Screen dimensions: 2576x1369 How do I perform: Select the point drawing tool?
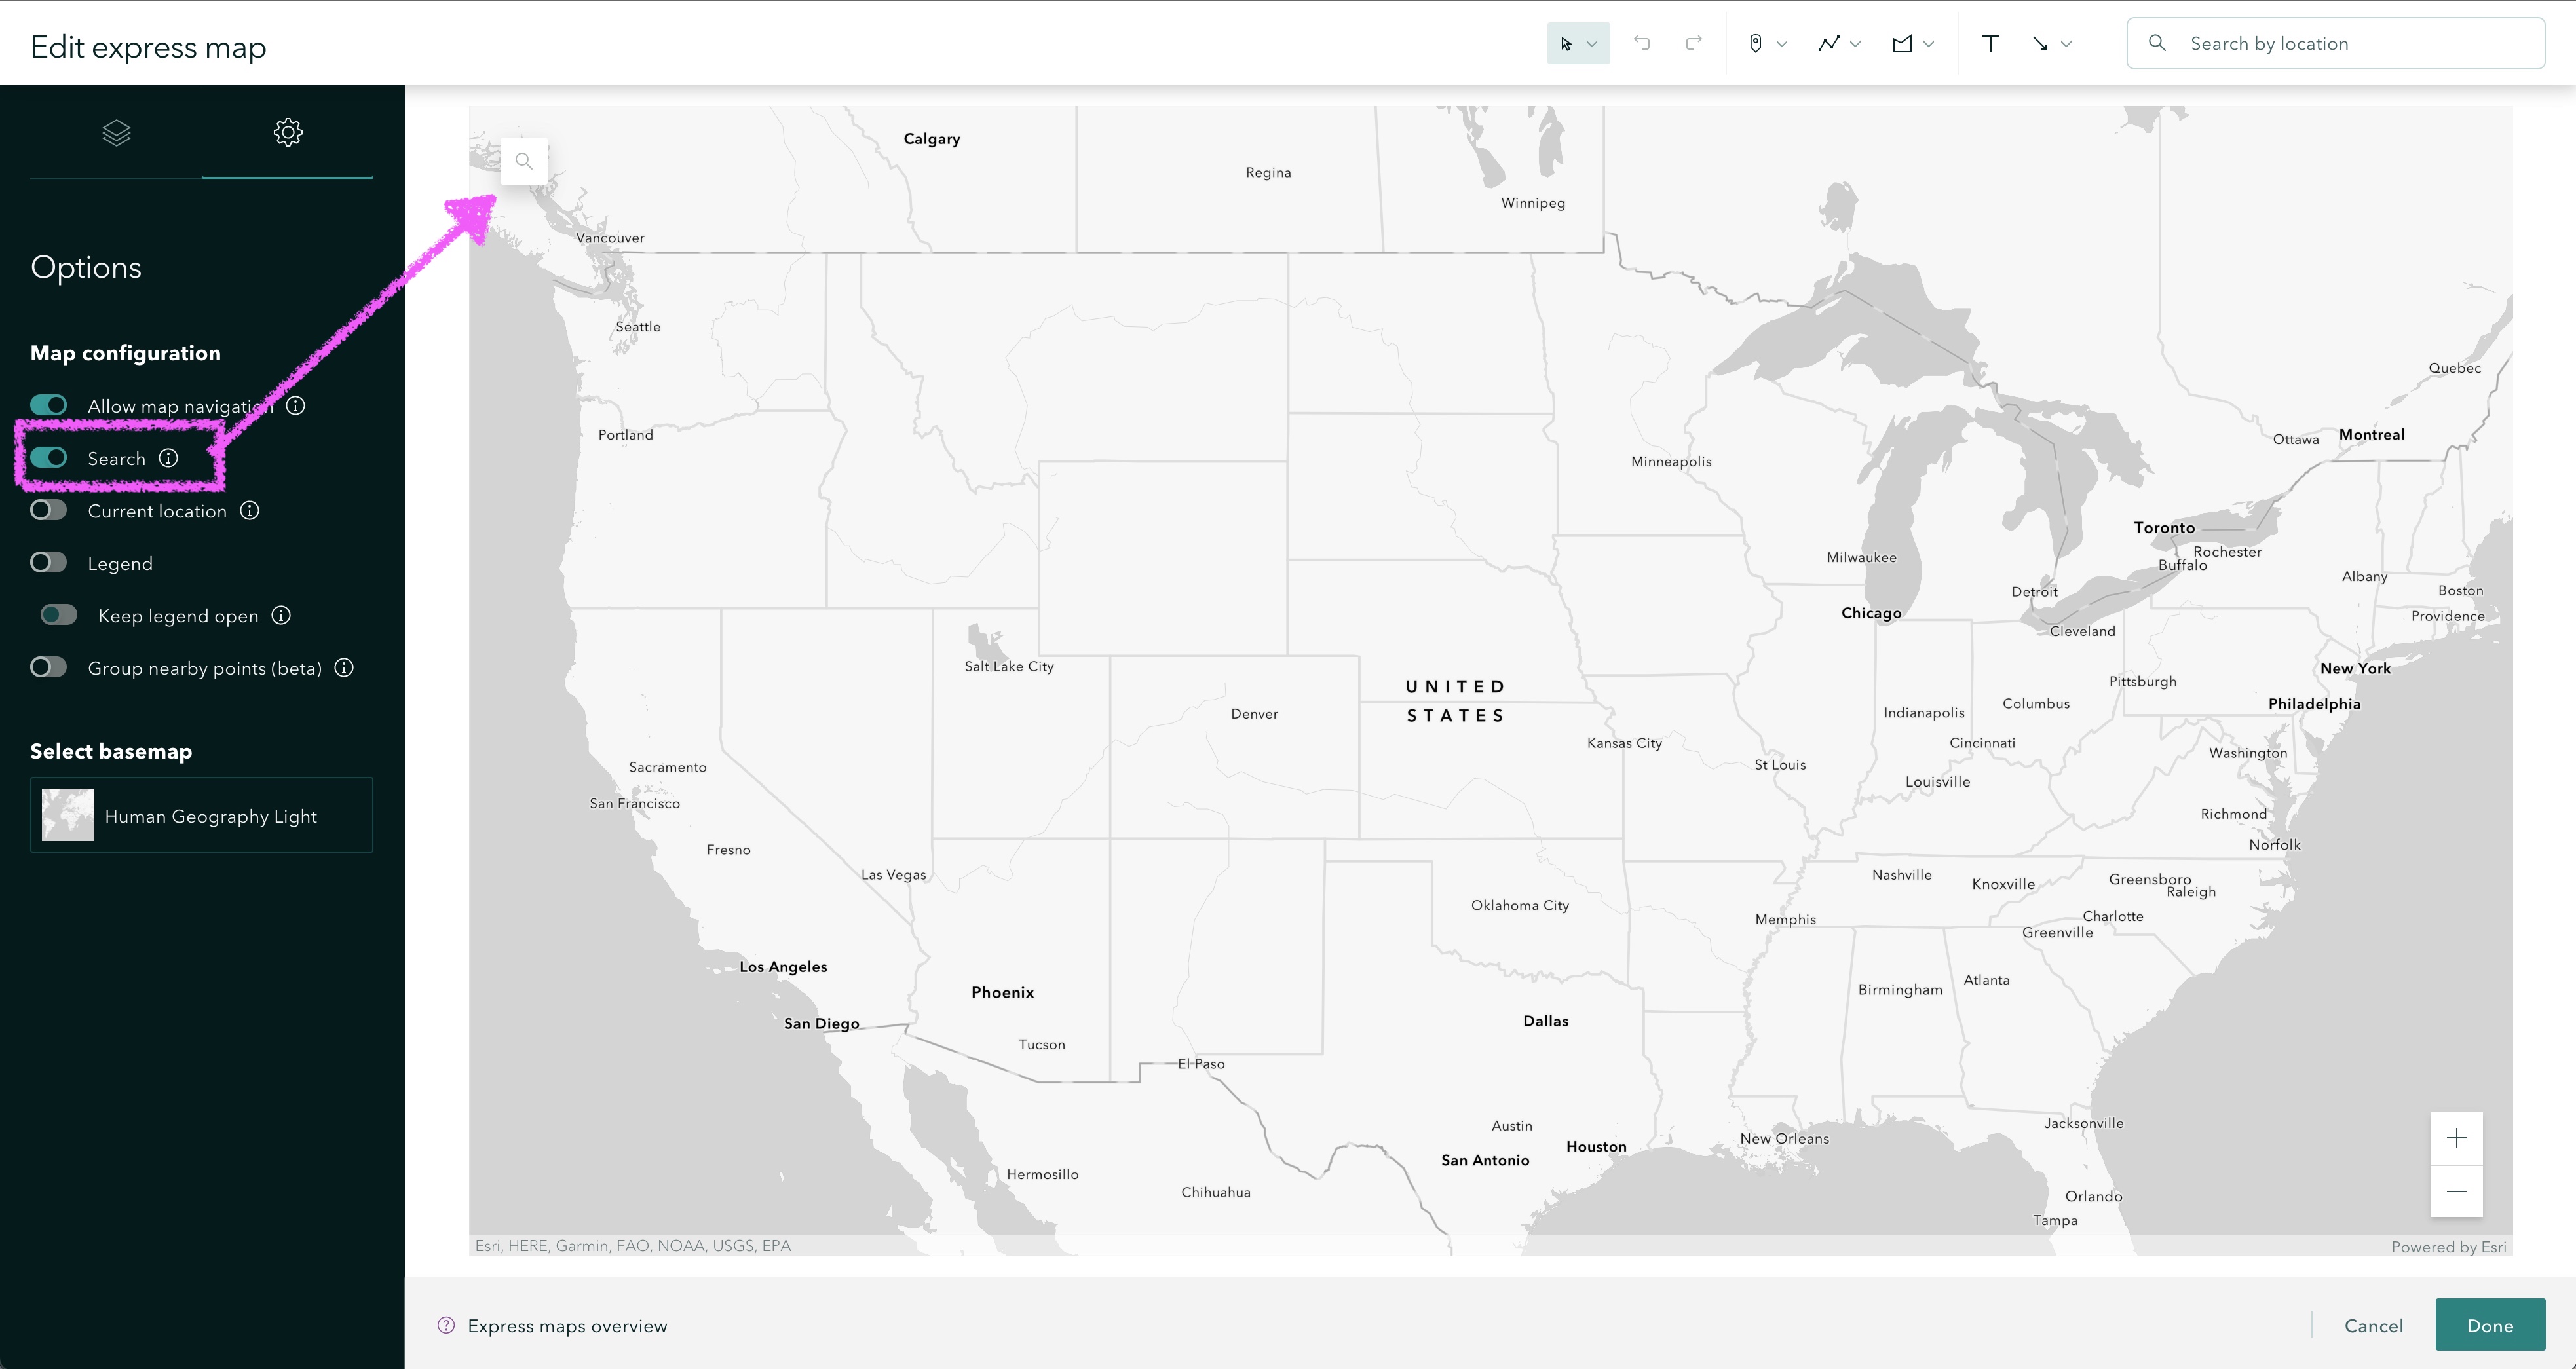tap(1756, 43)
